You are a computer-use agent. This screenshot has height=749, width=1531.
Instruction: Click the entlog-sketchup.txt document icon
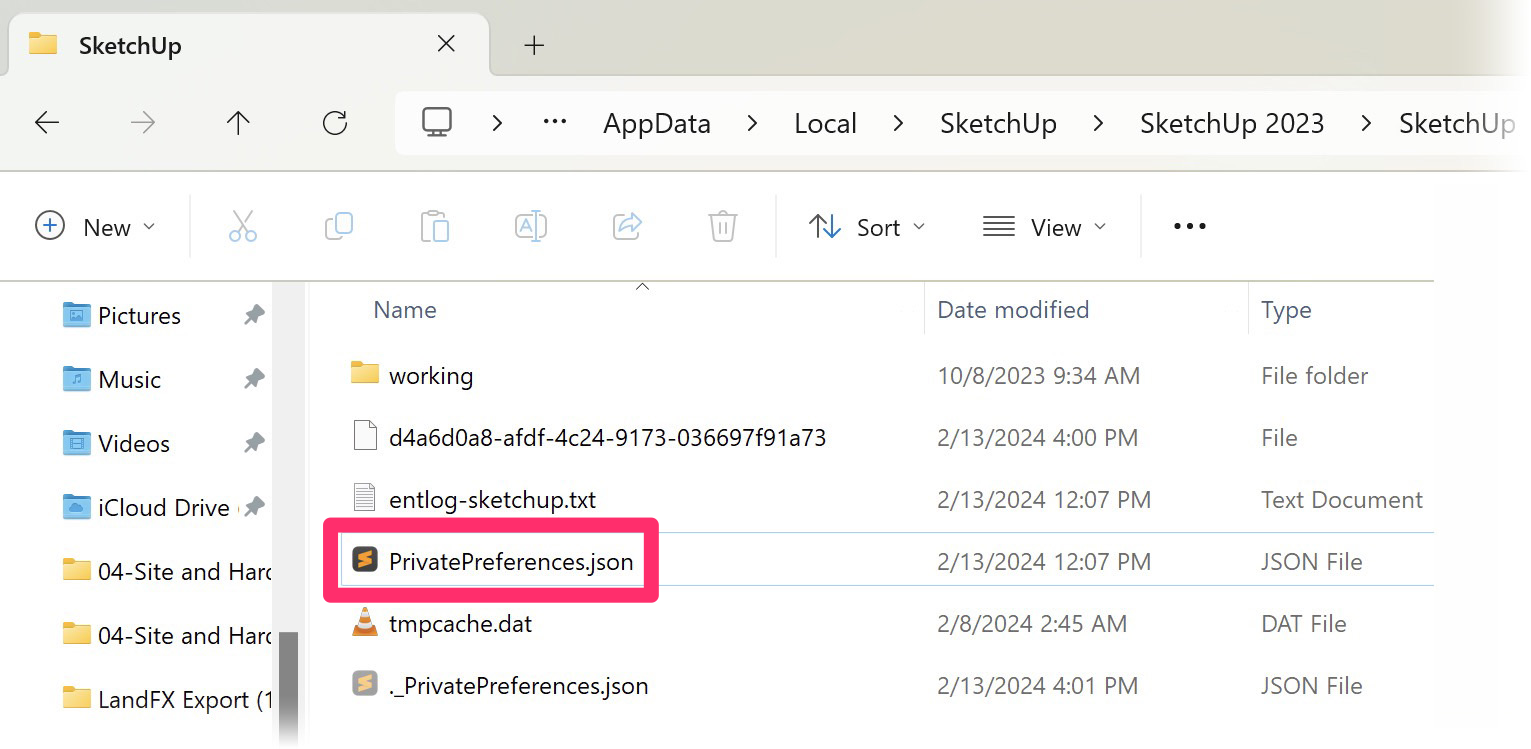365,498
